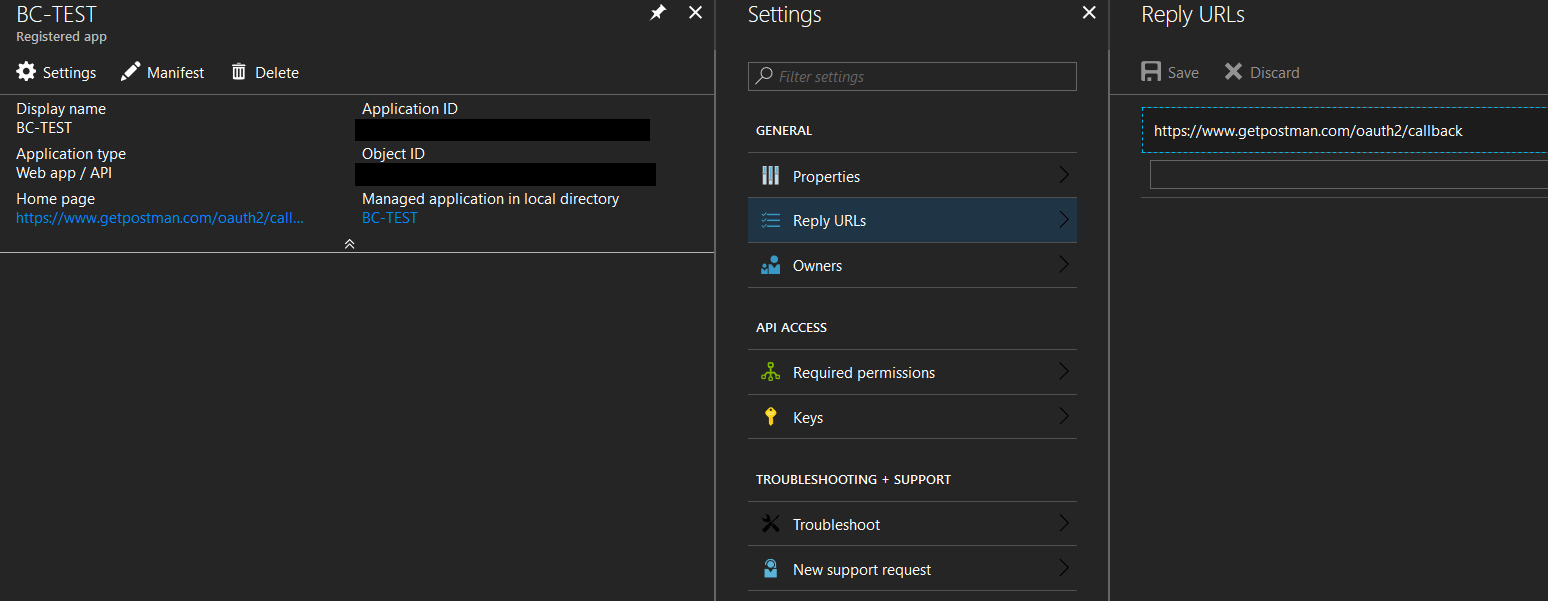Click the Owners people icon
The height and width of the screenshot is (601, 1548).
pos(770,264)
